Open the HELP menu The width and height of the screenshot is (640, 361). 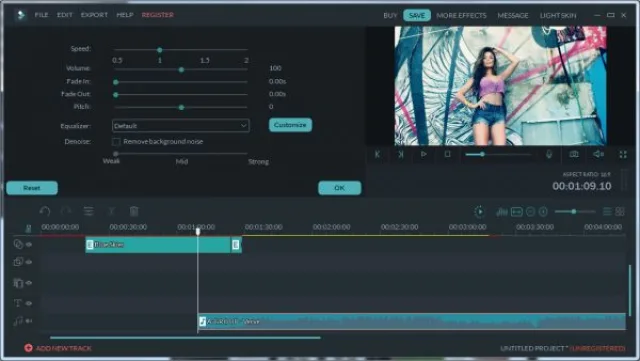125,15
